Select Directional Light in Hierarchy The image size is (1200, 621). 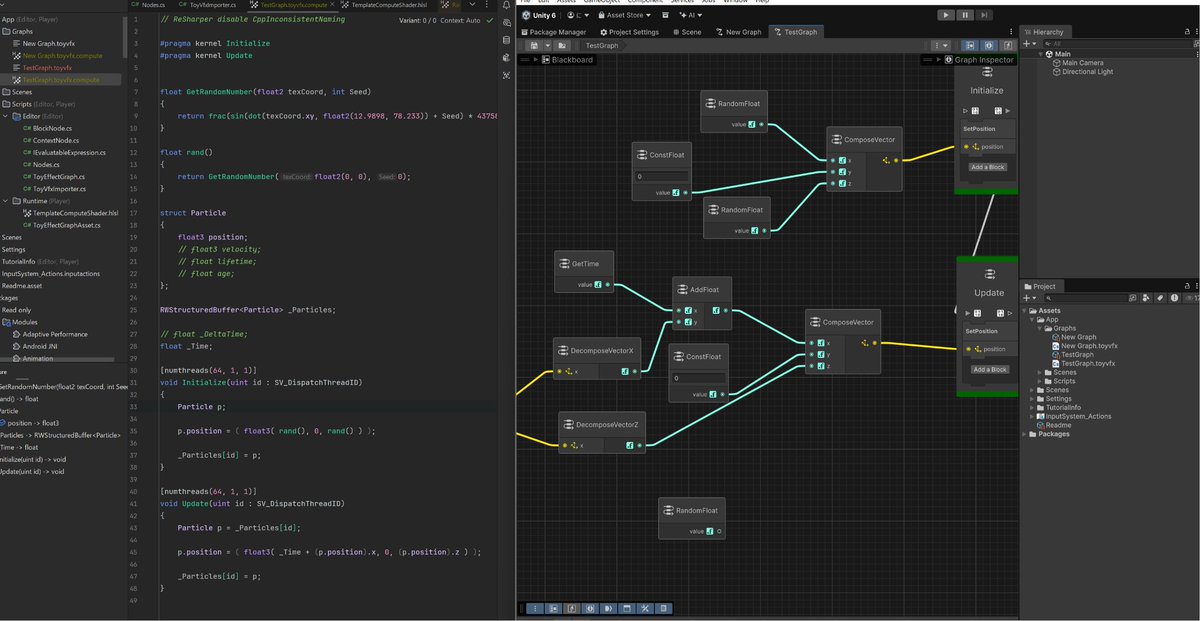point(1086,72)
